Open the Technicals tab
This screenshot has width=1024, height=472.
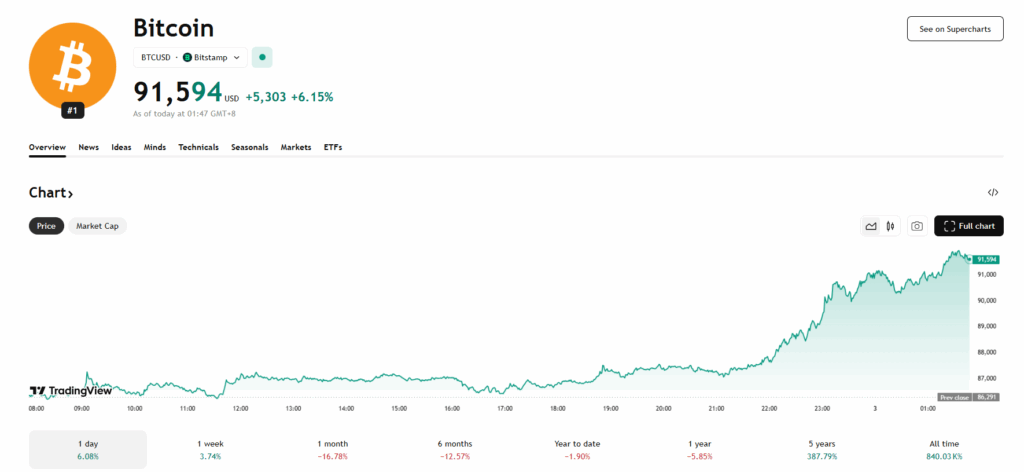(198, 147)
